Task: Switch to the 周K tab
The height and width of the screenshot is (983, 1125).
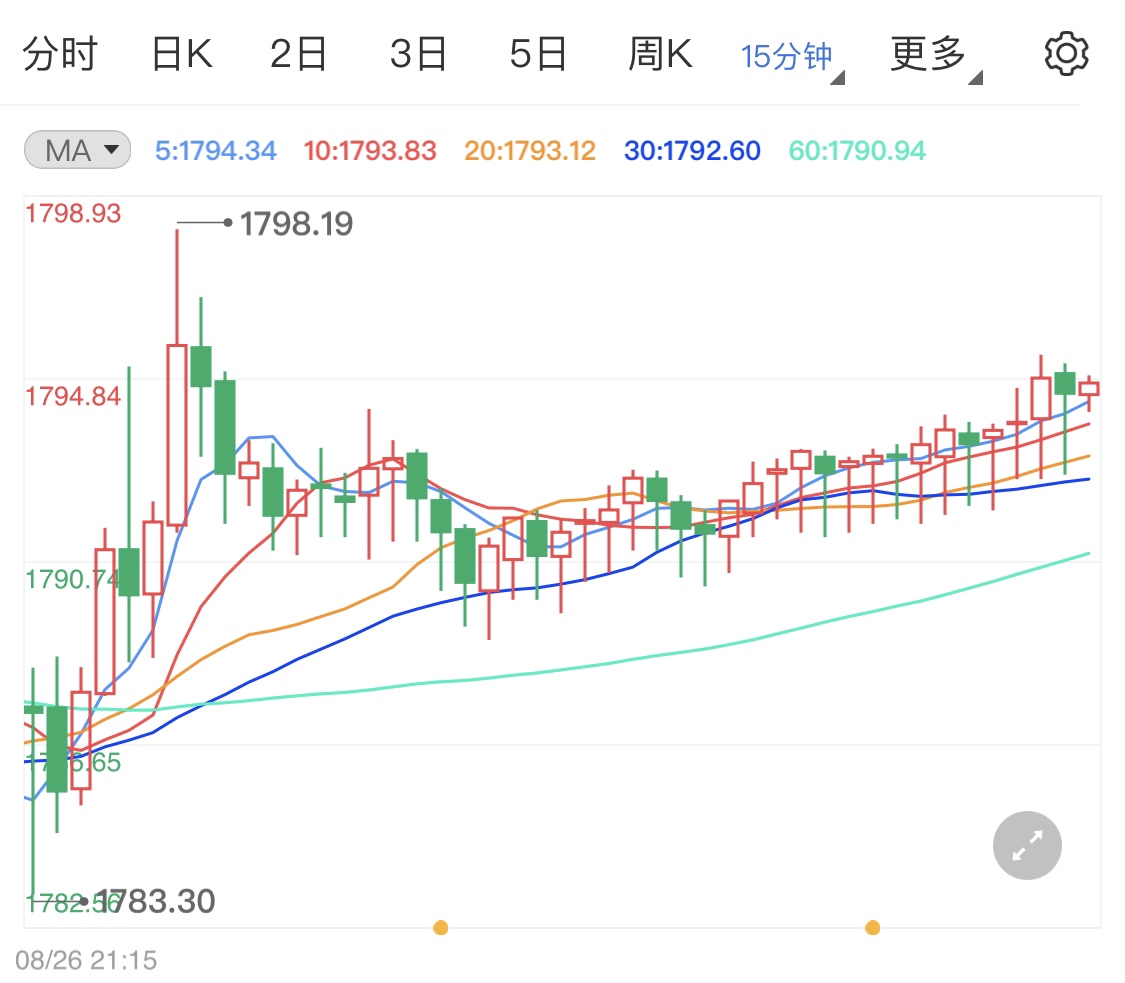Action: coord(660,55)
